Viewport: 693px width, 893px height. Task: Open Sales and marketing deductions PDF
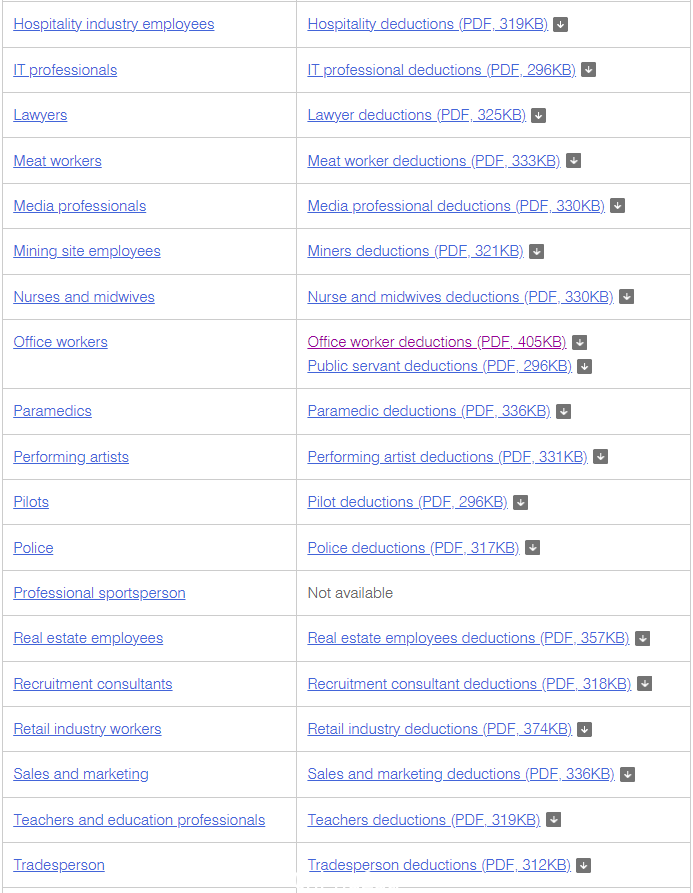[x=461, y=775]
